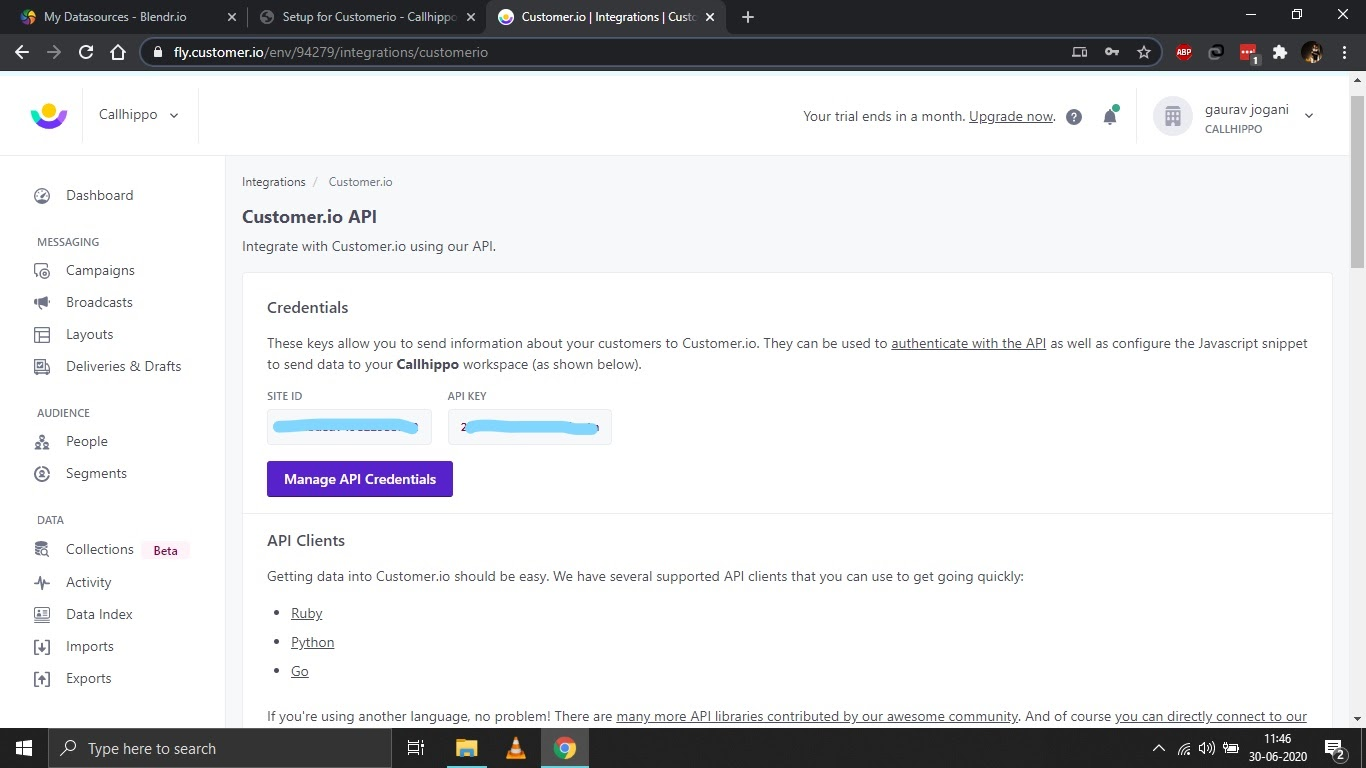Click the ABP extension icon
The image size is (1366, 768).
click(1184, 52)
